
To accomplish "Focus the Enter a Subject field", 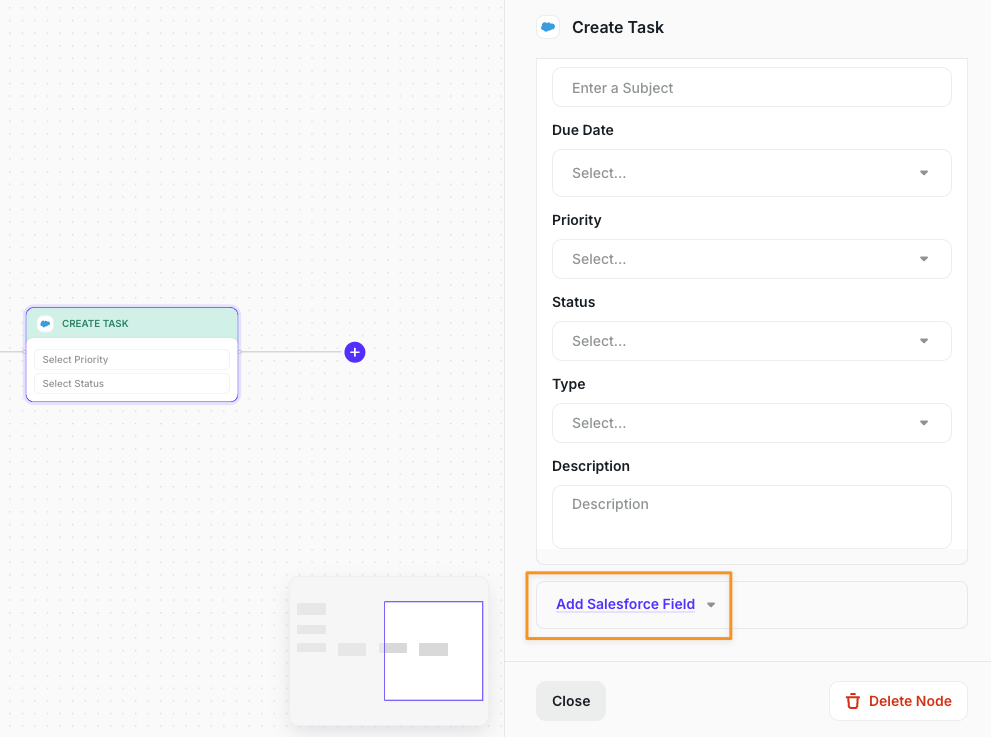I will pos(751,88).
